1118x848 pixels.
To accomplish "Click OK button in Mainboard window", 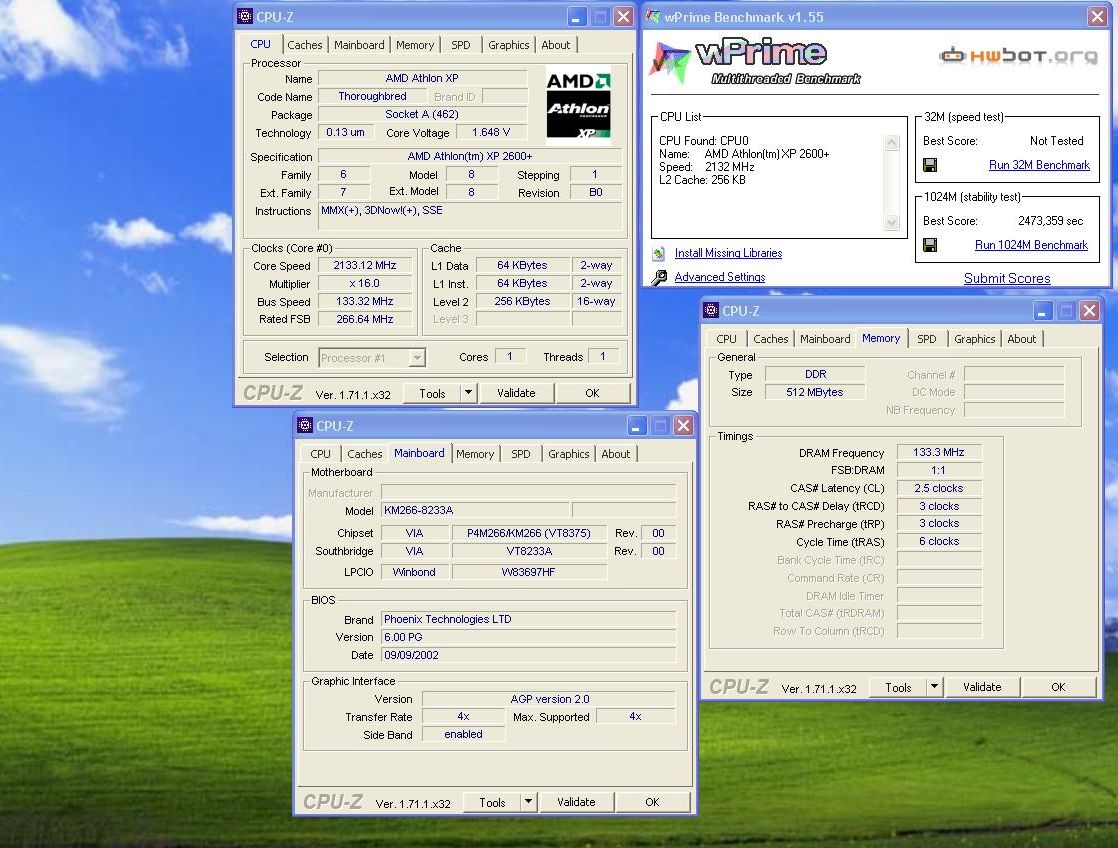I will pyautogui.click(x=652, y=802).
